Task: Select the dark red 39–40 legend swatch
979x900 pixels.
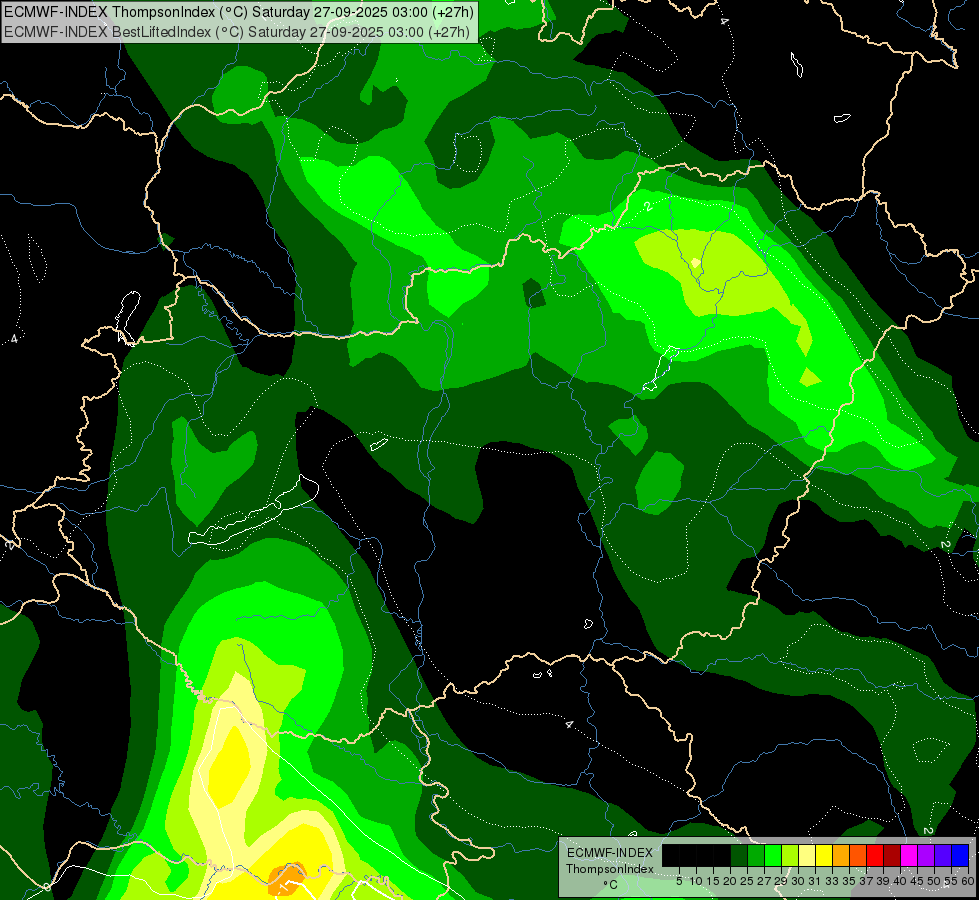Action: [891, 855]
